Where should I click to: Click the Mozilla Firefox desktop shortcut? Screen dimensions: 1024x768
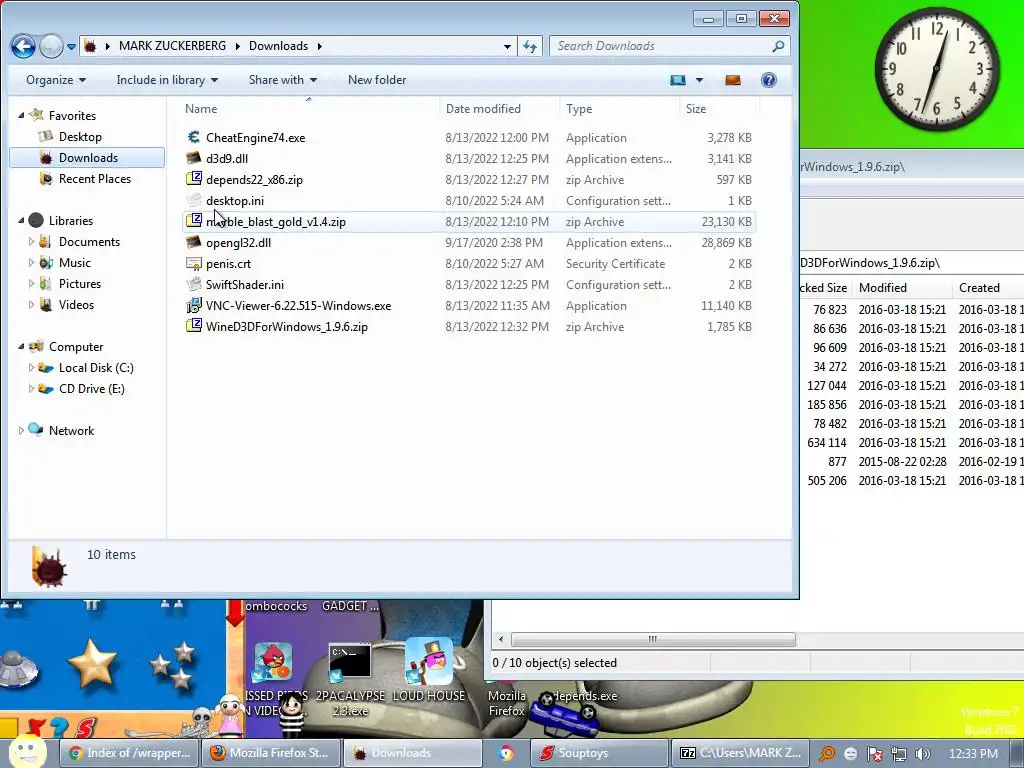[506, 703]
